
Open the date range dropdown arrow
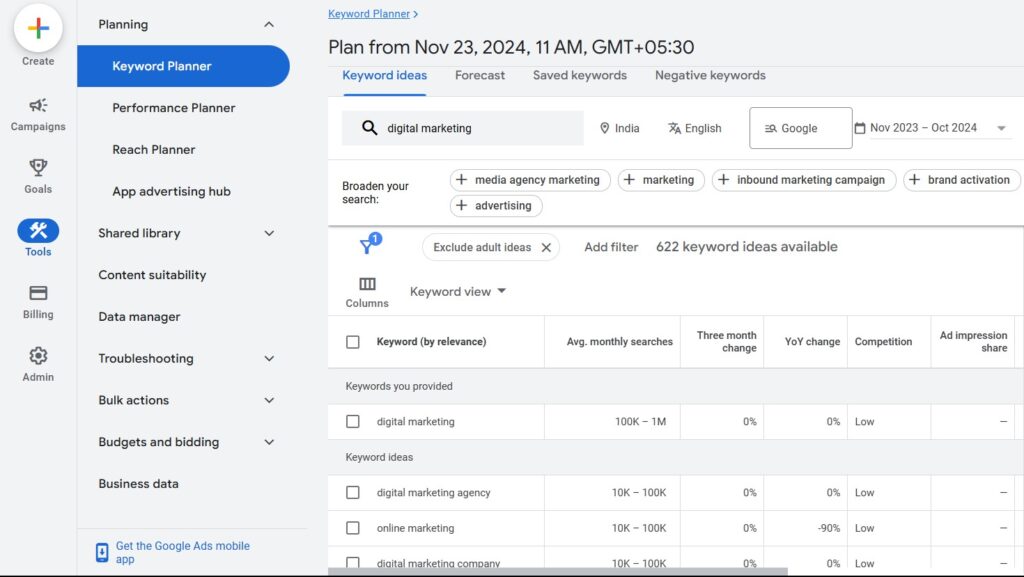[x=1001, y=128]
